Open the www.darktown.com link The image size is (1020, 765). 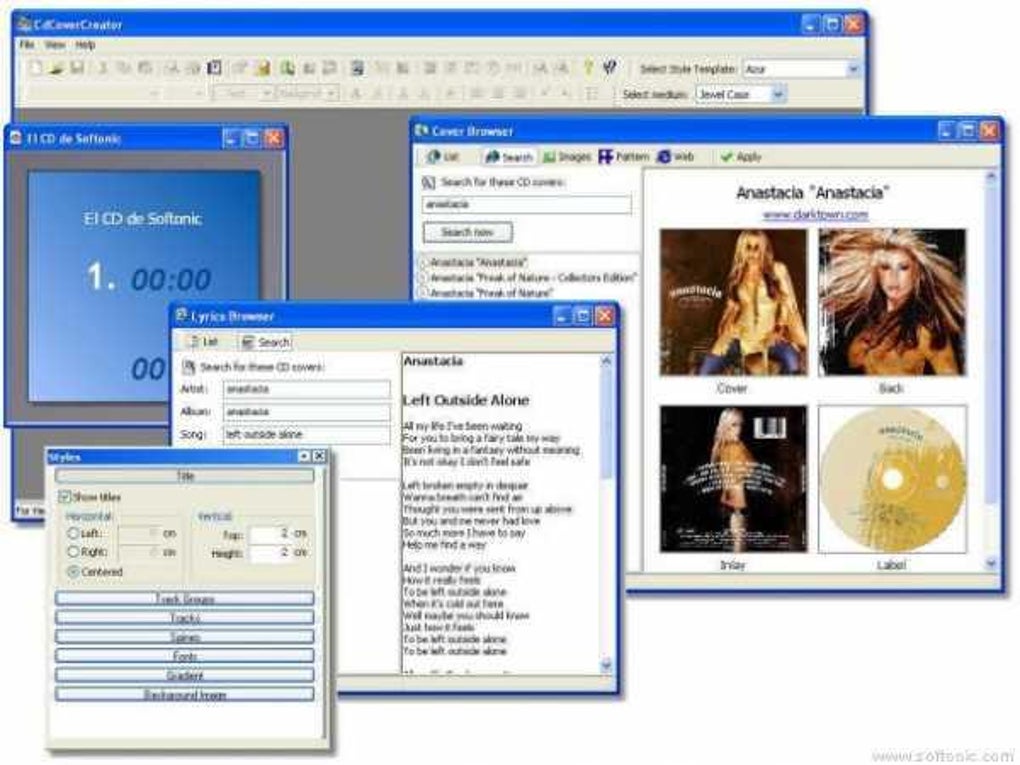click(815, 214)
